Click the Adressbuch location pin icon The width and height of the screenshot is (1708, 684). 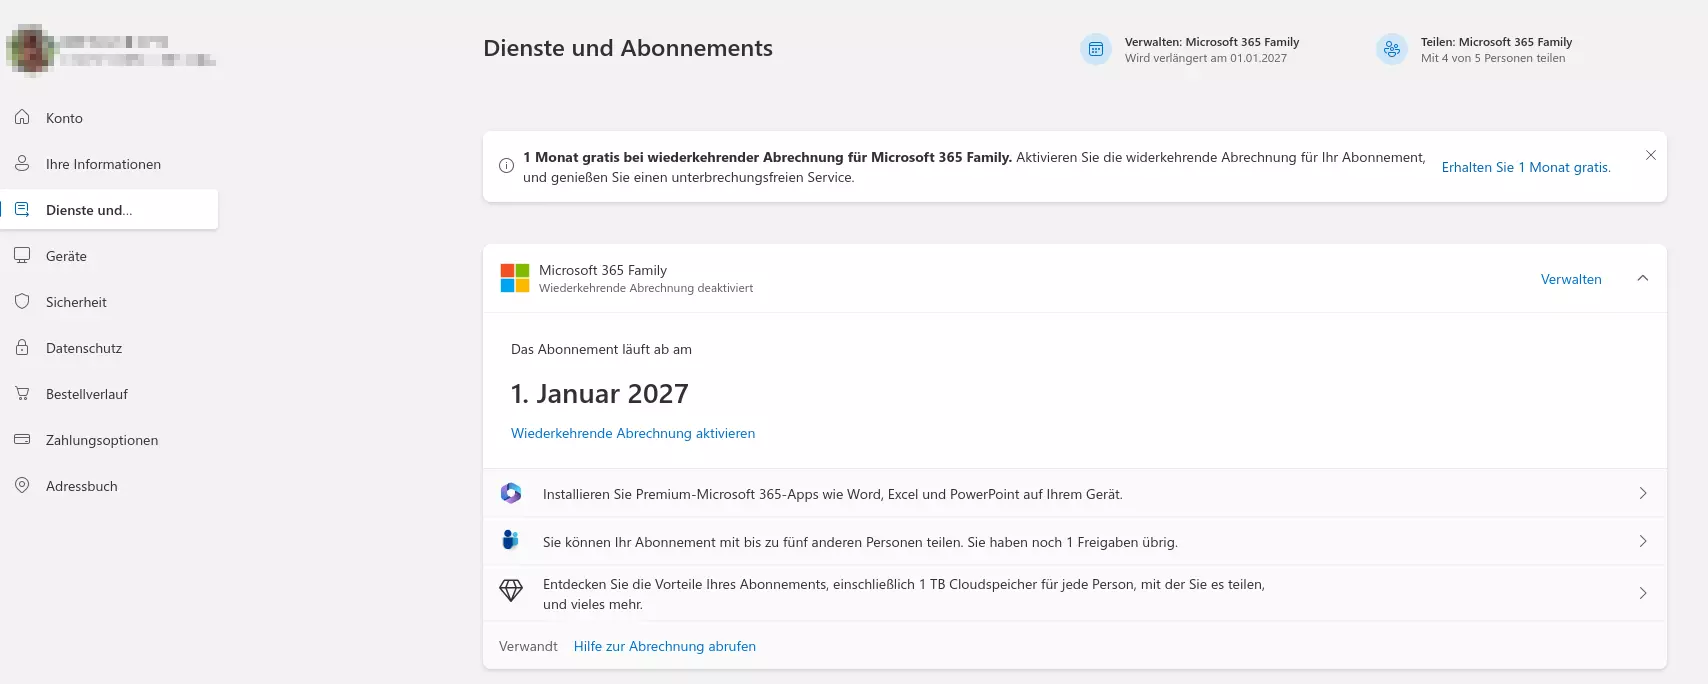tap(22, 485)
